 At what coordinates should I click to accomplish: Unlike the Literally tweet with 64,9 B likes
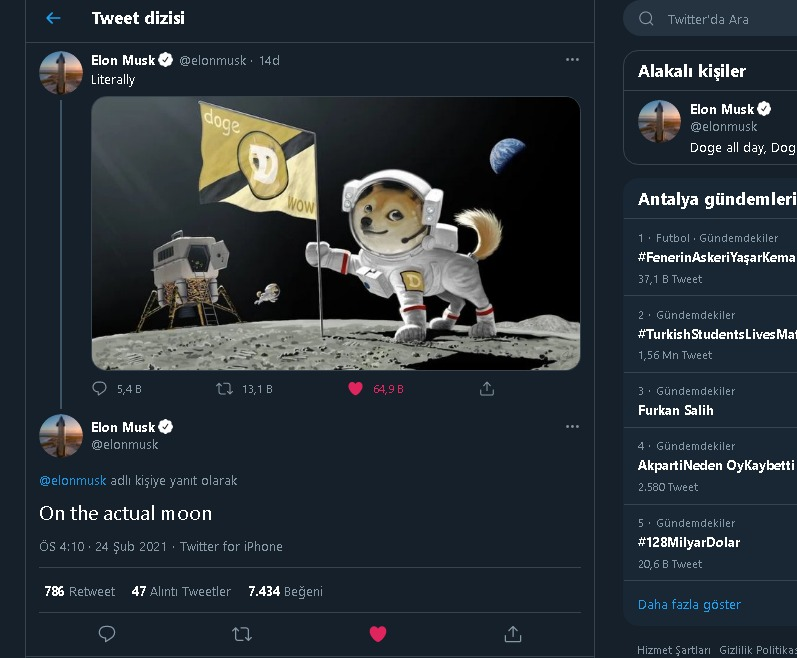[x=355, y=389]
